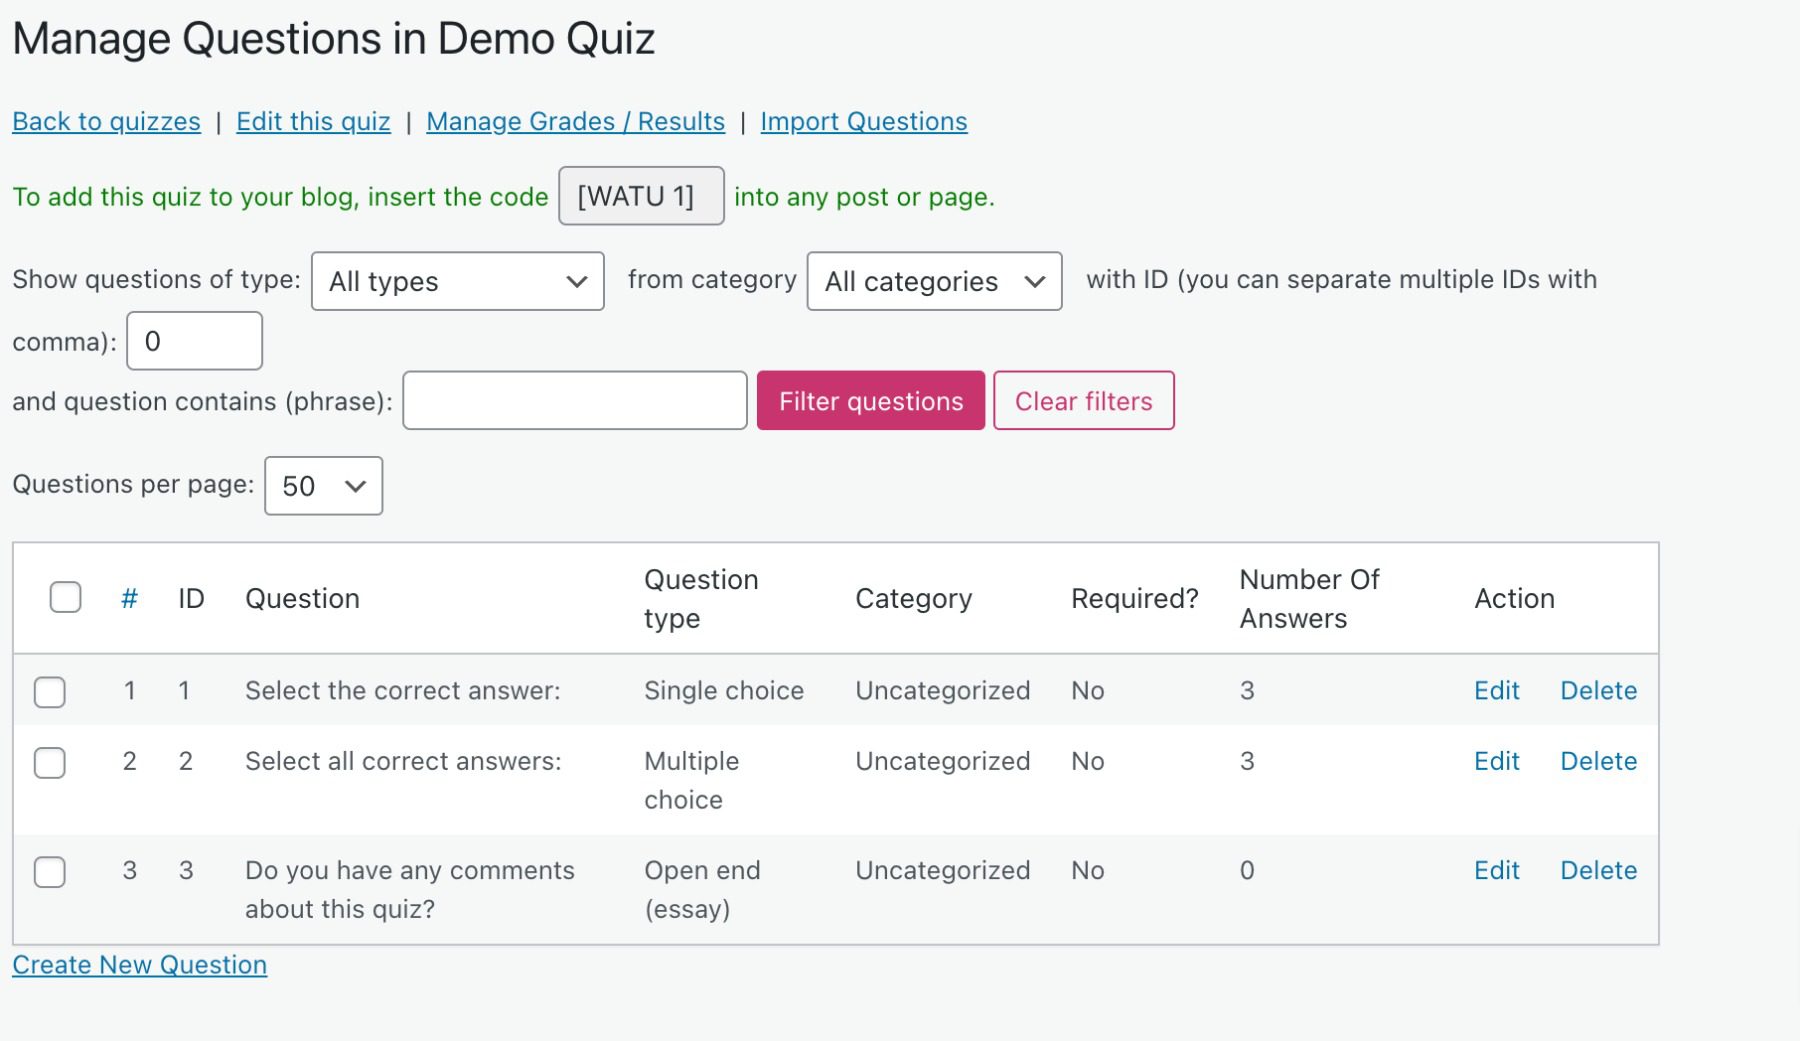The width and height of the screenshot is (1800, 1041).
Task: Click the "Filter questions" button
Action: click(869, 400)
